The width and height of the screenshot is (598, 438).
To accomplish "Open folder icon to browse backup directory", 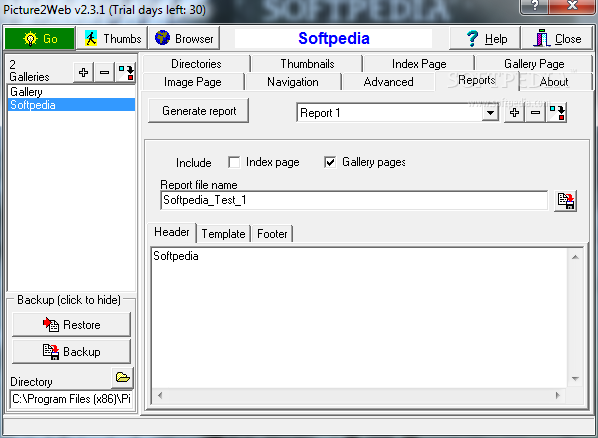I will [x=123, y=378].
